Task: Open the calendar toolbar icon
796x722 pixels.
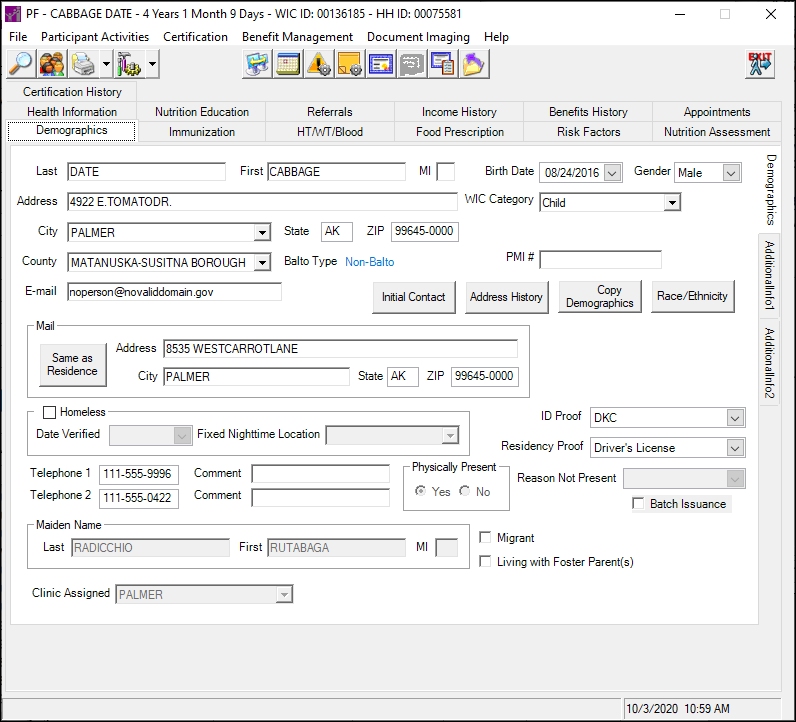Action: 288,64
